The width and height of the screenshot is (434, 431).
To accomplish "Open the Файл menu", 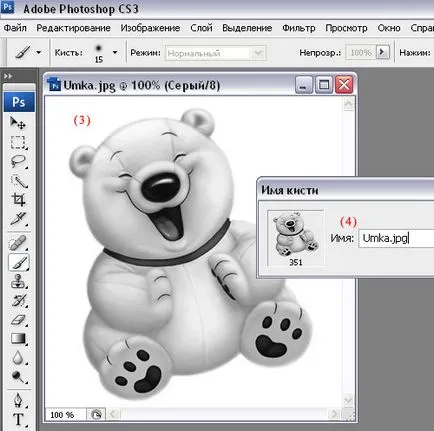I will (x=15, y=28).
